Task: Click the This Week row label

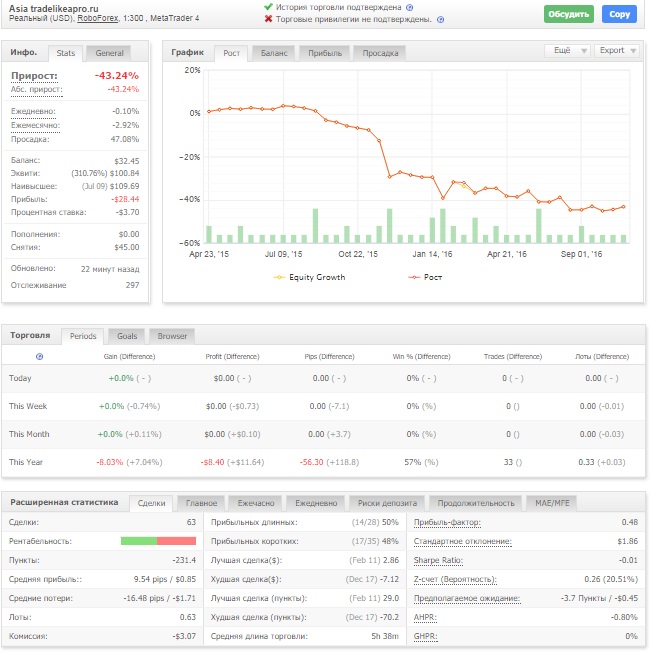Action: (28, 406)
